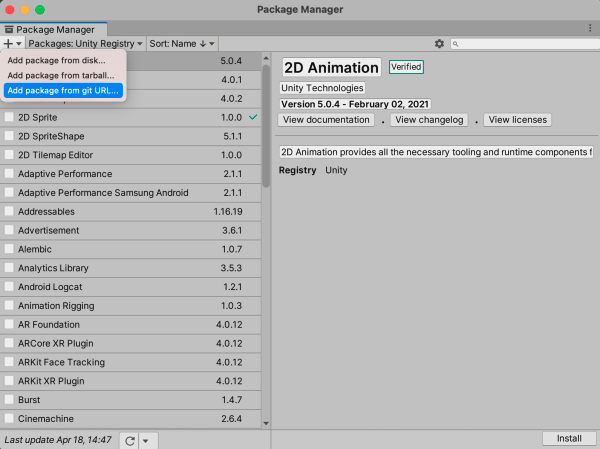Select the Advertisement package name

[x=49, y=230]
